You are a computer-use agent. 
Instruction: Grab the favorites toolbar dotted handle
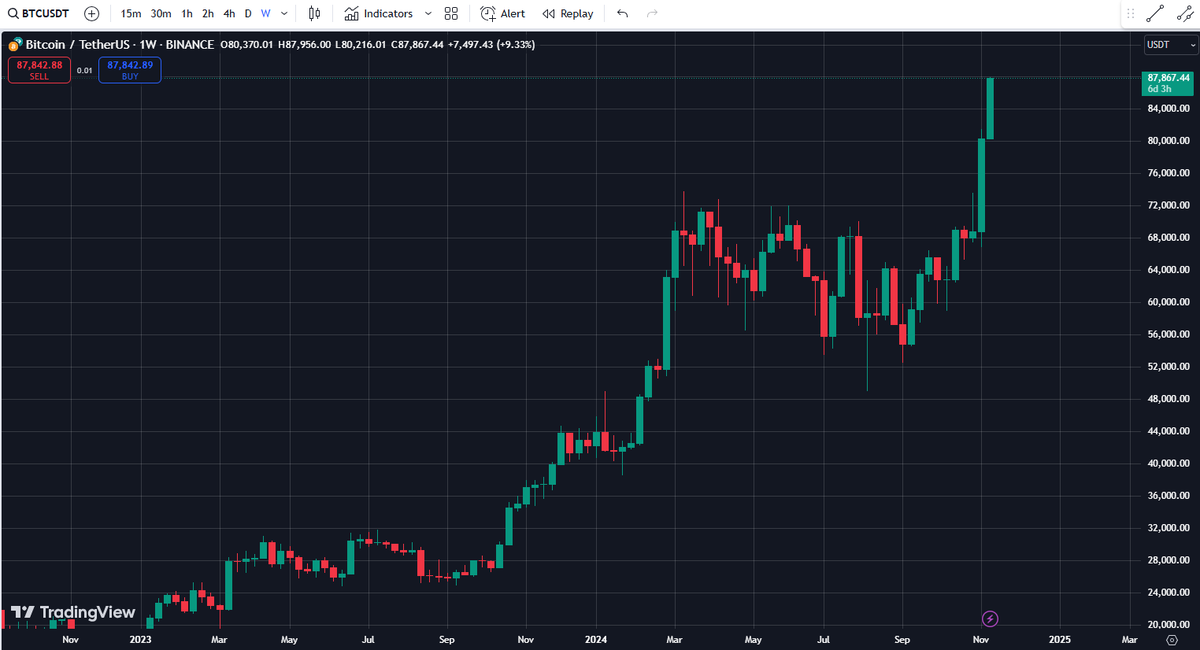click(x=1131, y=14)
